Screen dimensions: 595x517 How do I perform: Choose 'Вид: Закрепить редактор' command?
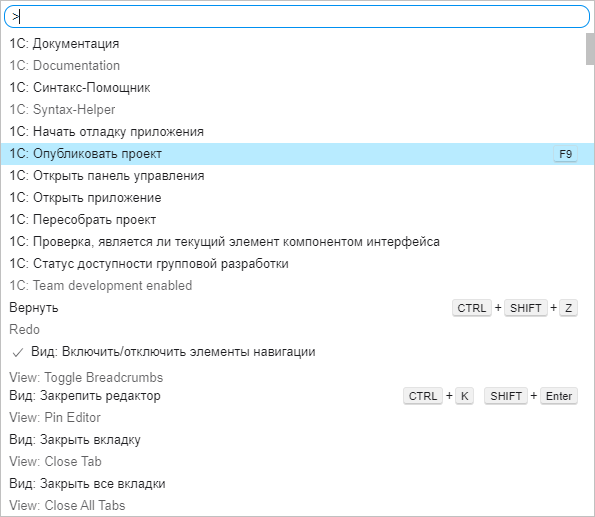85,396
